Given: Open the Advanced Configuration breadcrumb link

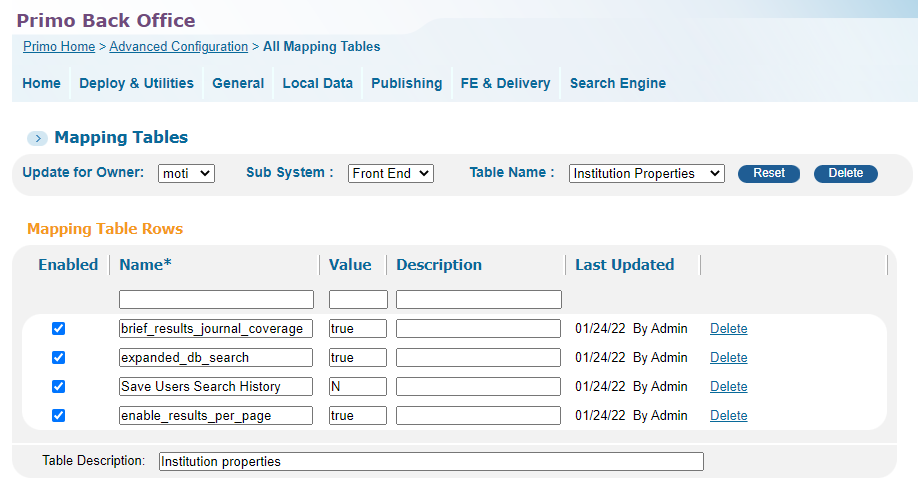Looking at the screenshot, I should pyautogui.click(x=179, y=46).
